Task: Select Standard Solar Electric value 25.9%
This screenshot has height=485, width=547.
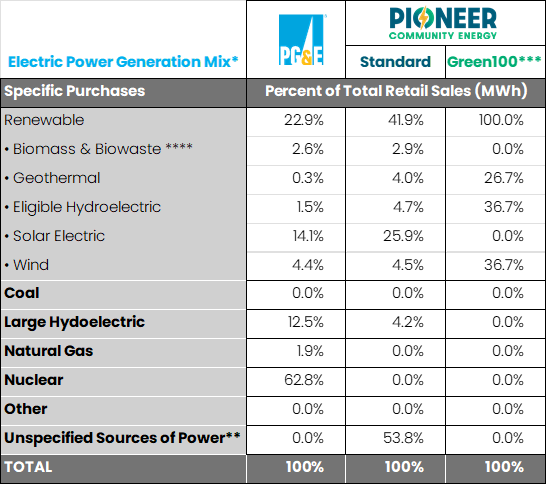Action: 403,236
